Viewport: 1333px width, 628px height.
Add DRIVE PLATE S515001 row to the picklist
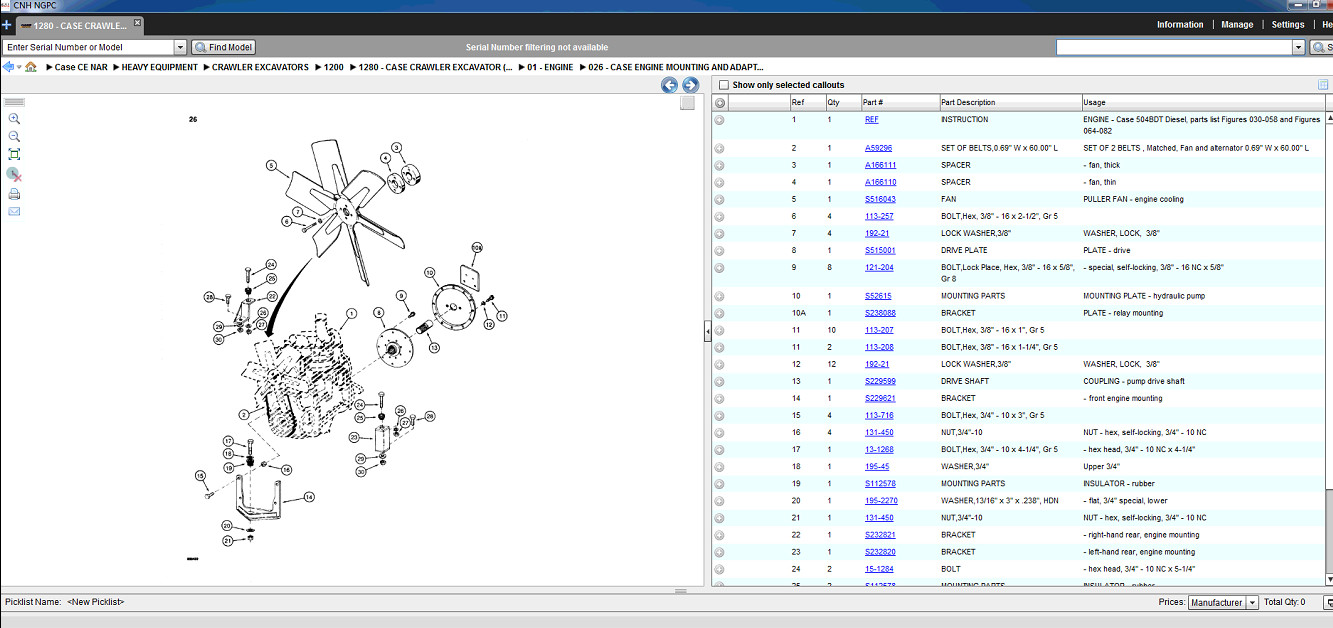(x=719, y=251)
